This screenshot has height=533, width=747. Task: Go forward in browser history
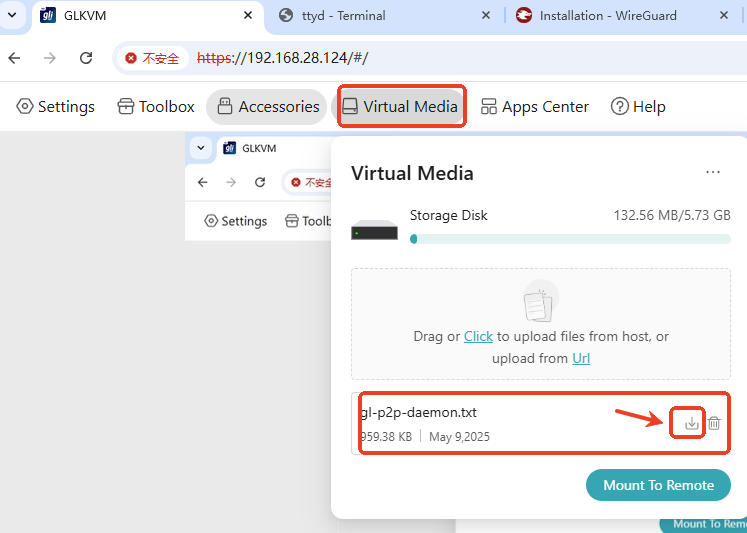[x=50, y=58]
